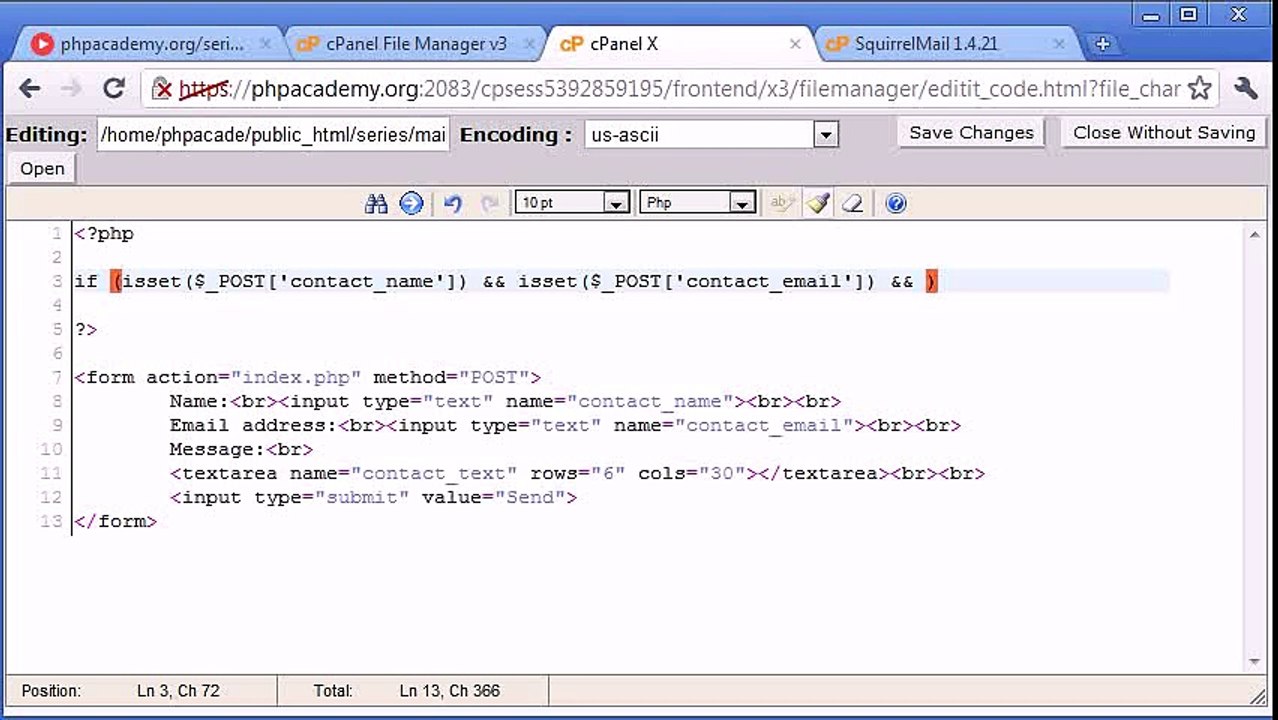Screen dimensions: 1278x720
Task: Click the Save Changes button
Action: point(971,132)
